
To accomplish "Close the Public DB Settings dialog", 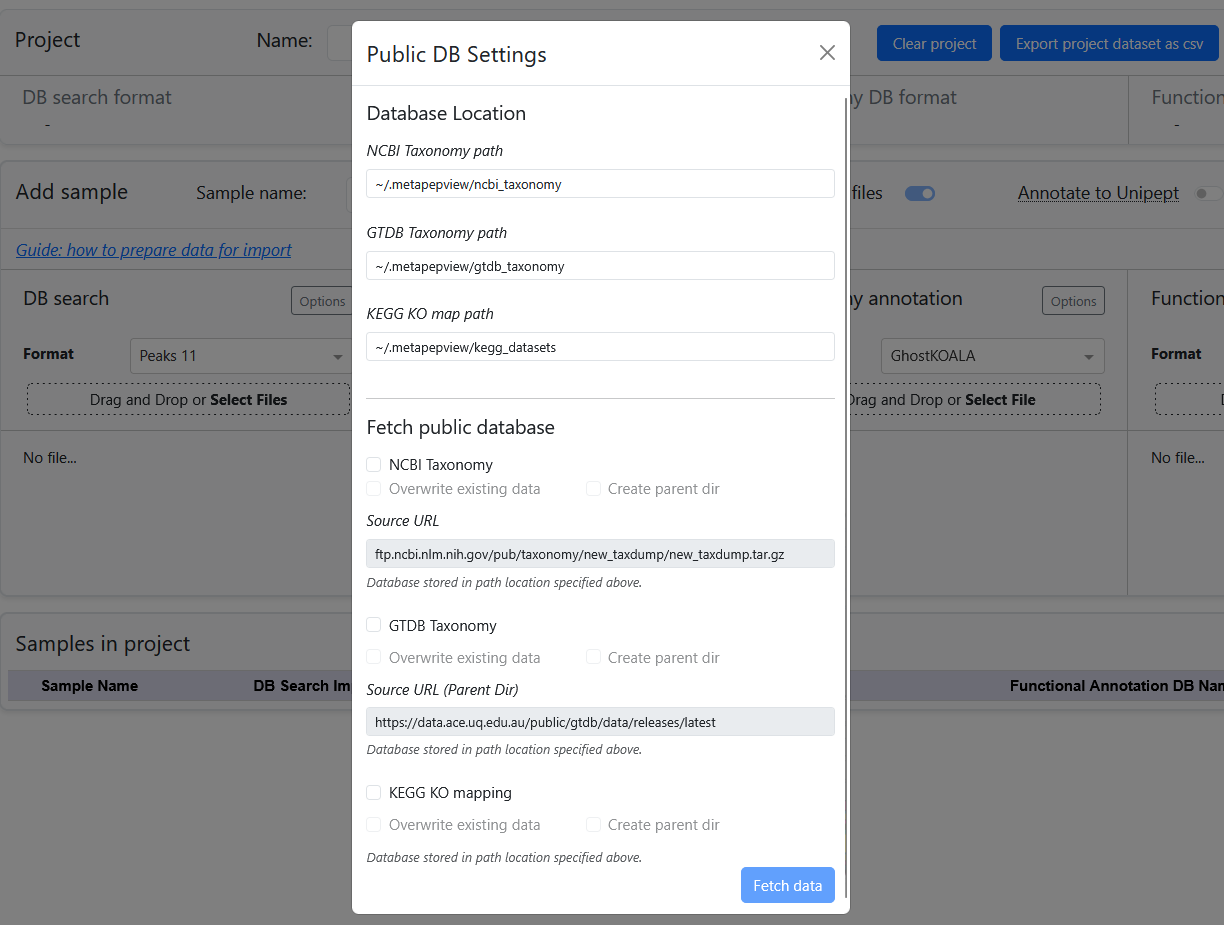I will (x=827, y=53).
